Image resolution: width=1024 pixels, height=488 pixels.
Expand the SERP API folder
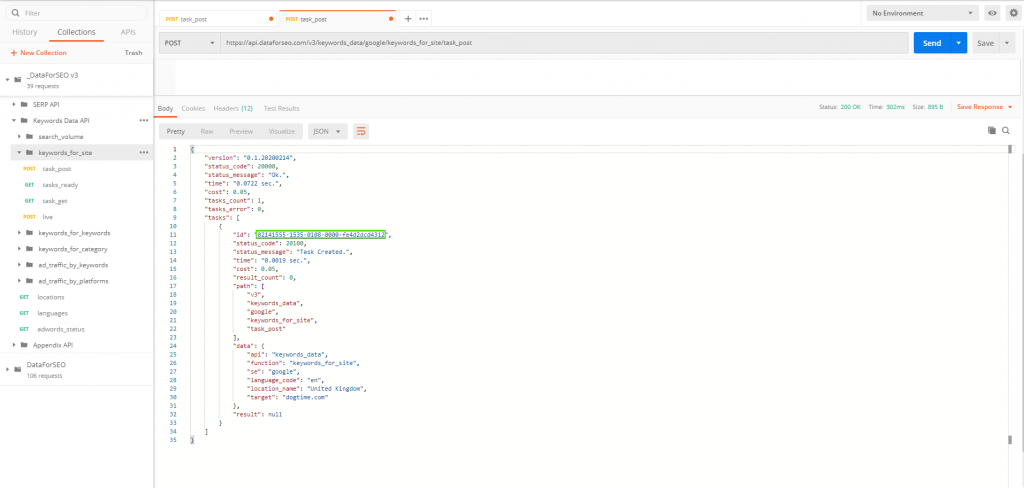click(14, 105)
